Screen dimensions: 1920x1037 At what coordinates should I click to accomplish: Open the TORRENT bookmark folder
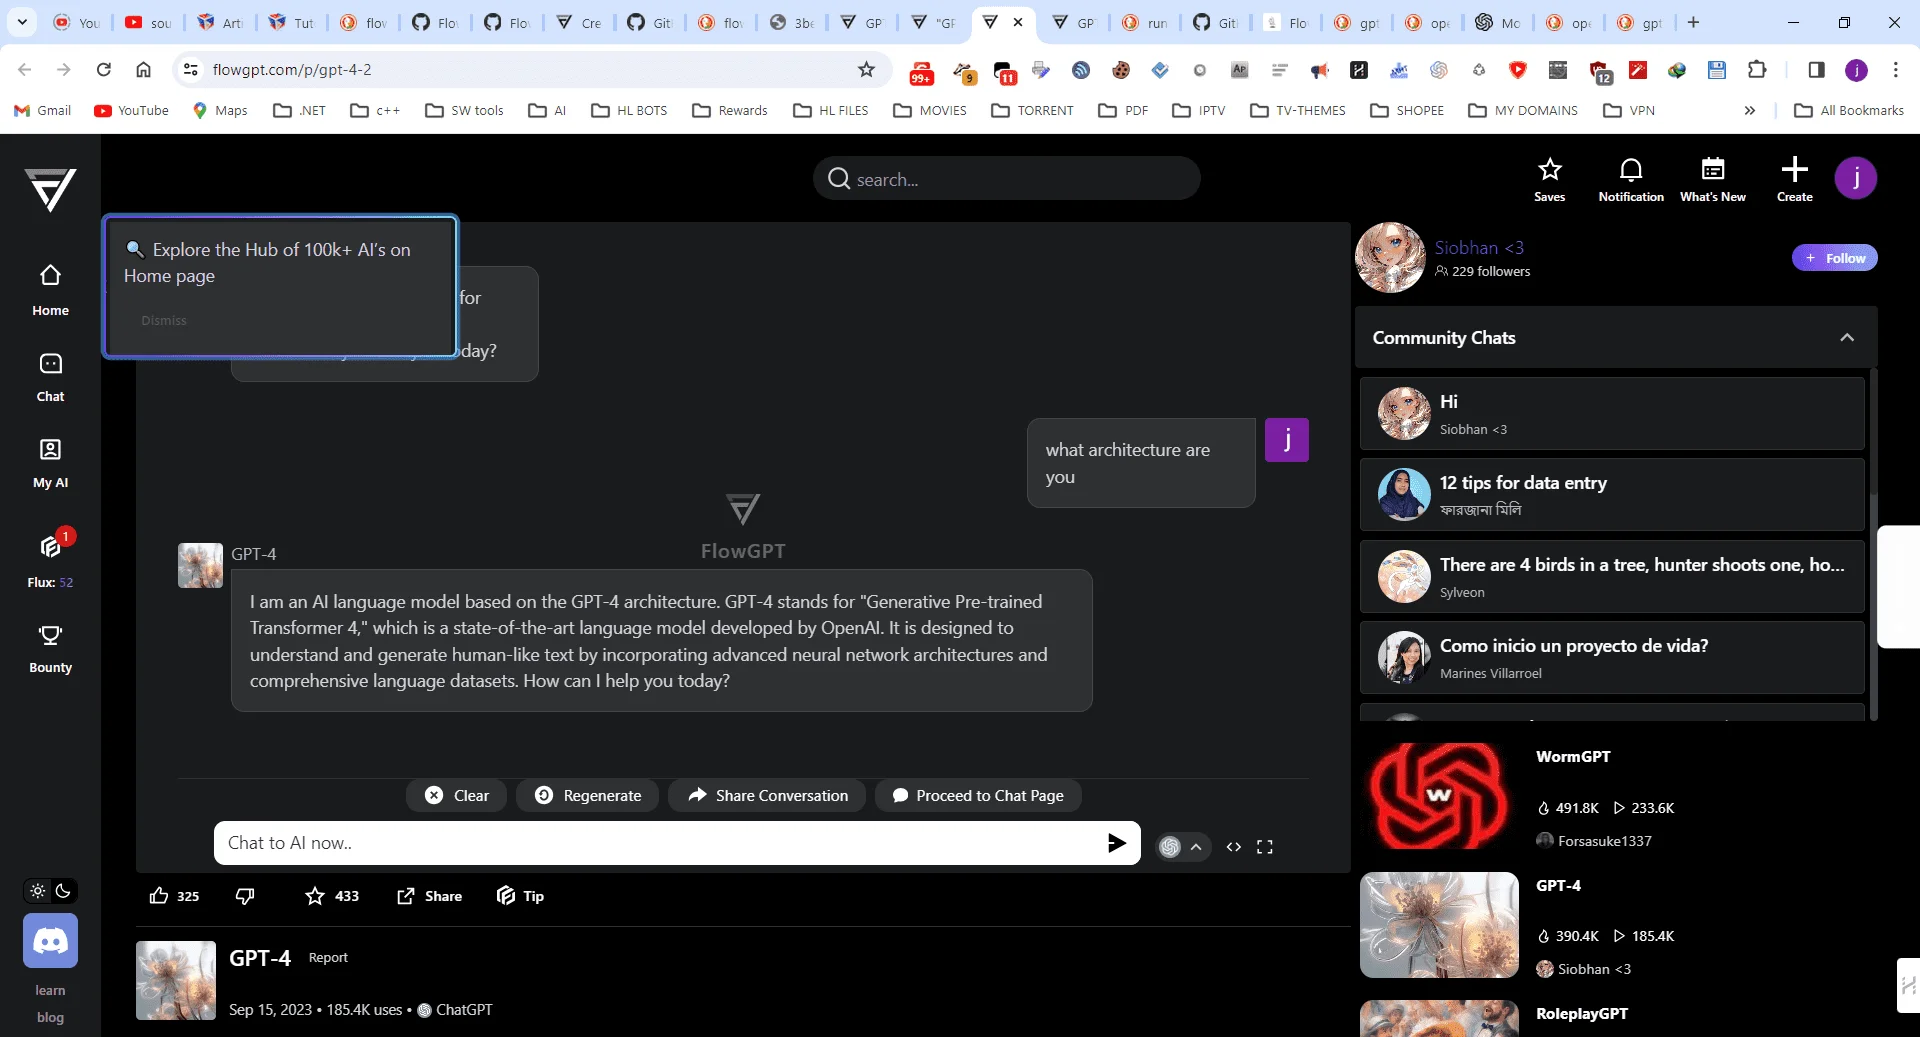pos(1033,111)
